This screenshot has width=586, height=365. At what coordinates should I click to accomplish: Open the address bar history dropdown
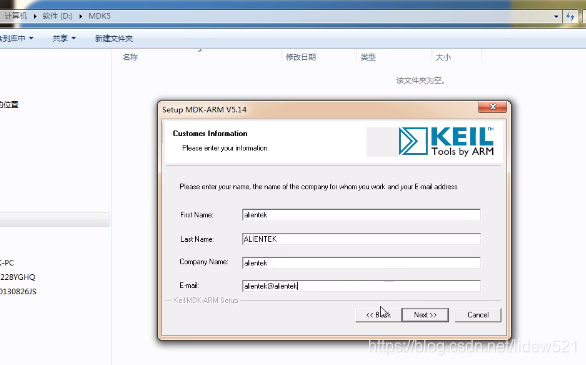pyautogui.click(x=556, y=16)
